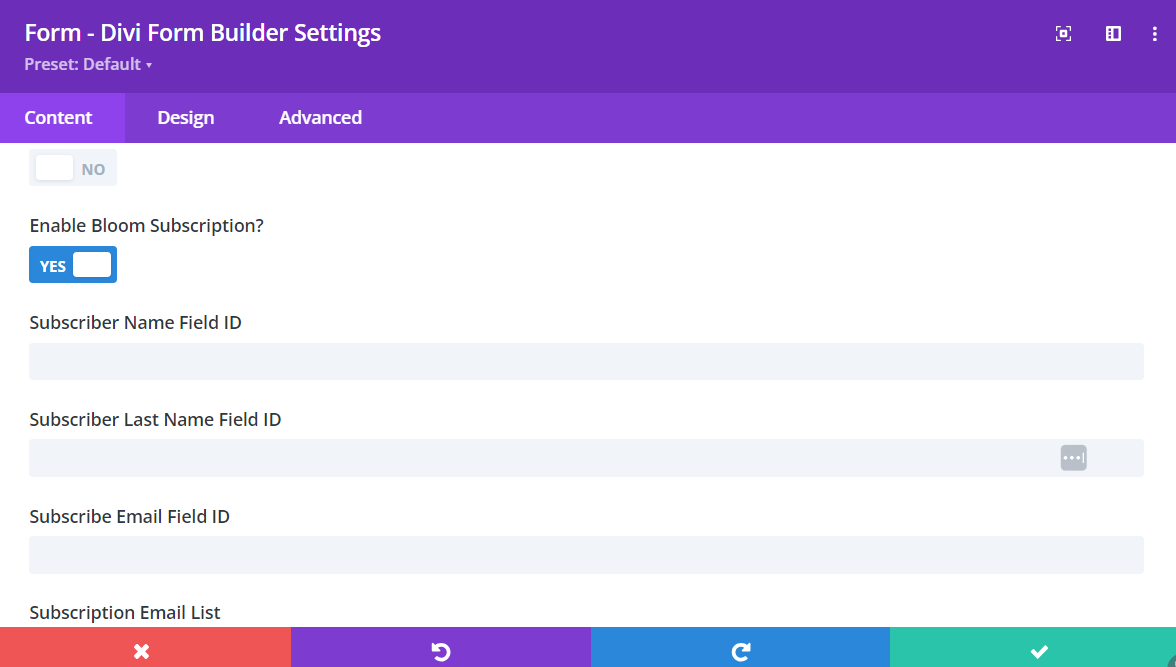Open the three-dot options menu
The height and width of the screenshot is (667, 1176).
coord(1156,33)
